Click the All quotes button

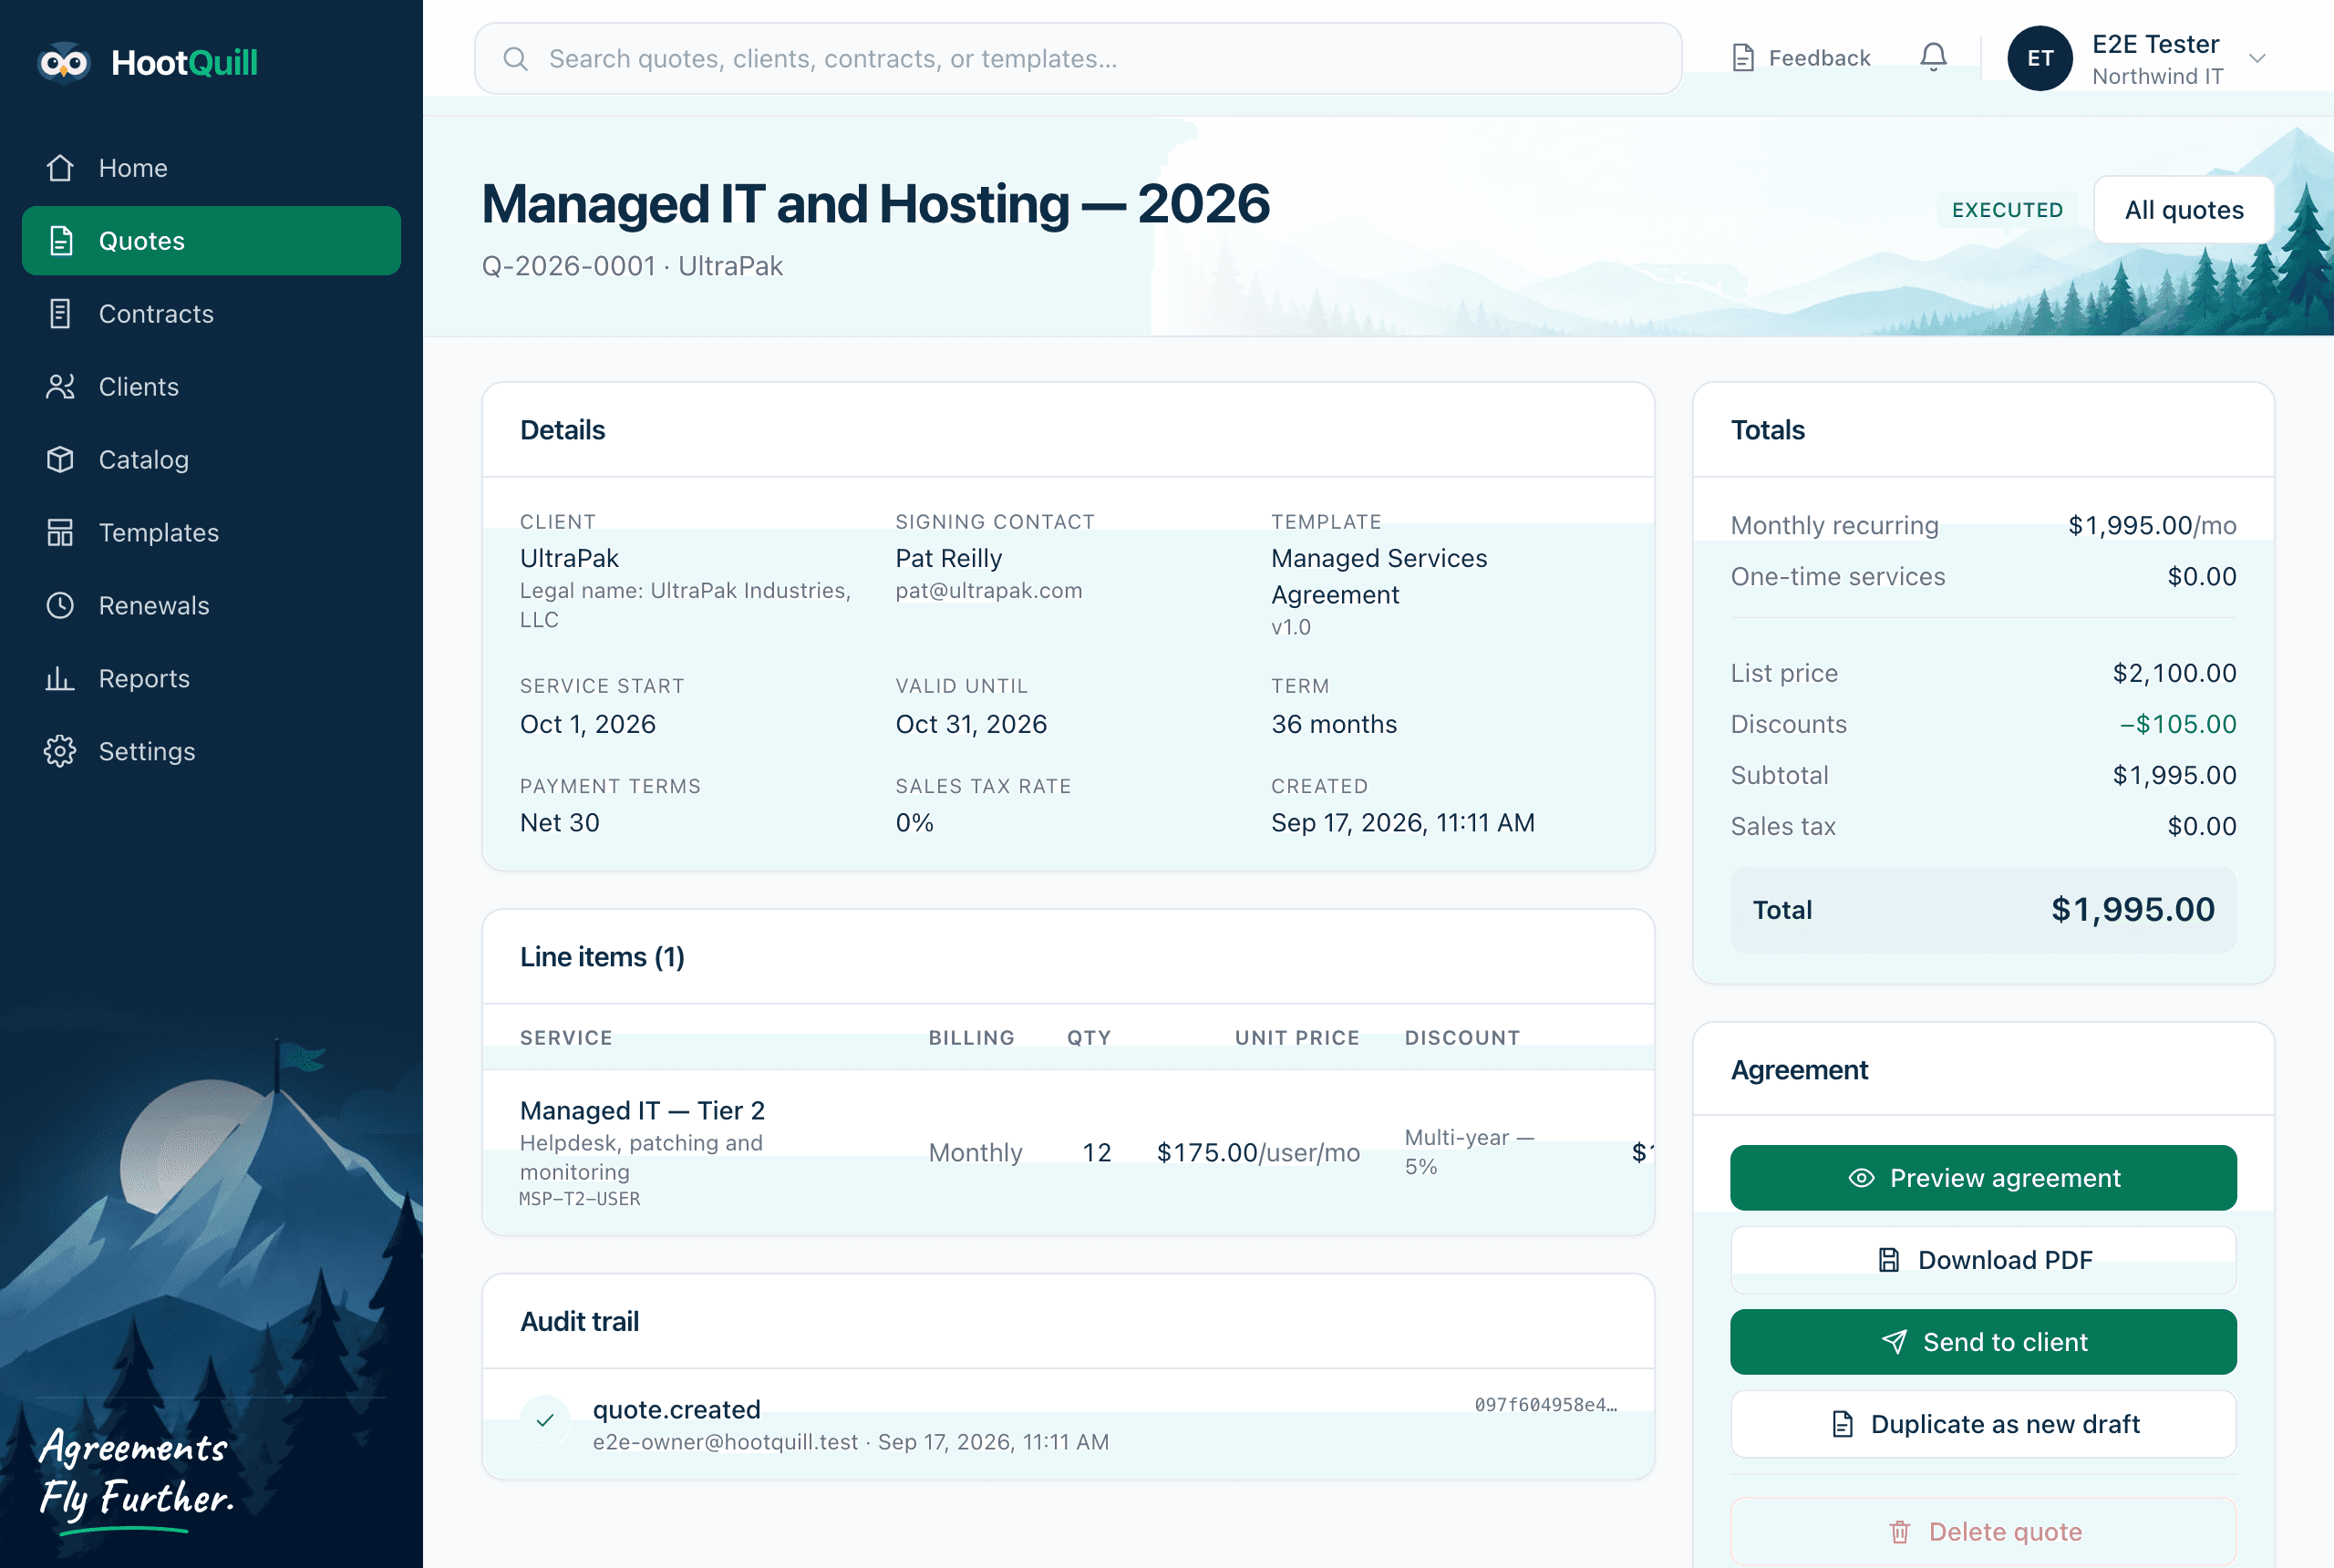coord(2184,210)
